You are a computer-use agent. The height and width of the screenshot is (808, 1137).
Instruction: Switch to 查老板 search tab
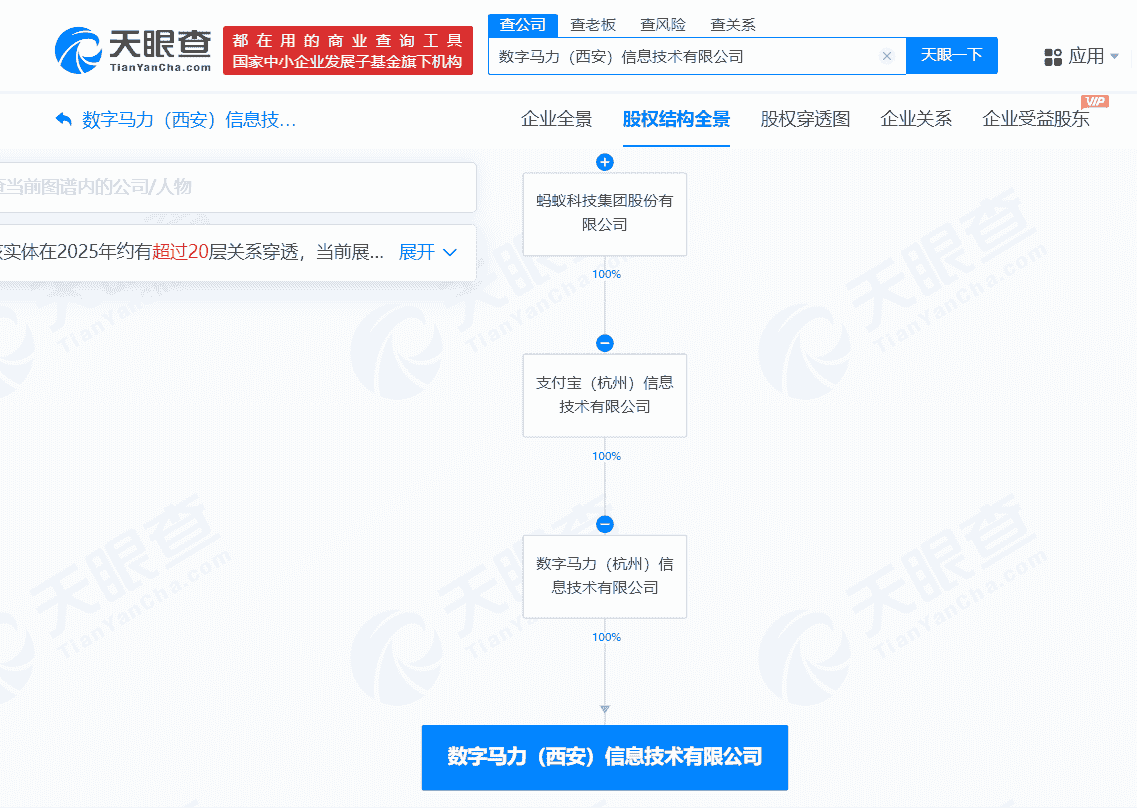coord(593,25)
